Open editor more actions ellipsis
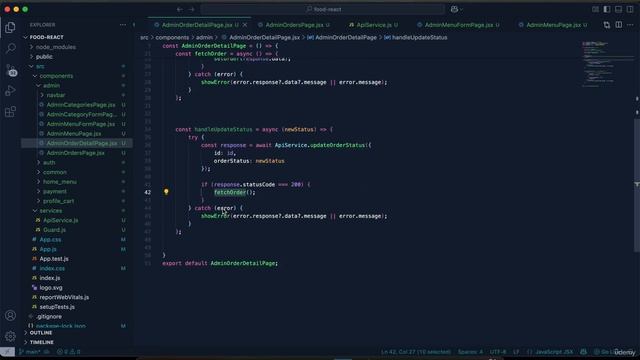 pyautogui.click(x=631, y=25)
